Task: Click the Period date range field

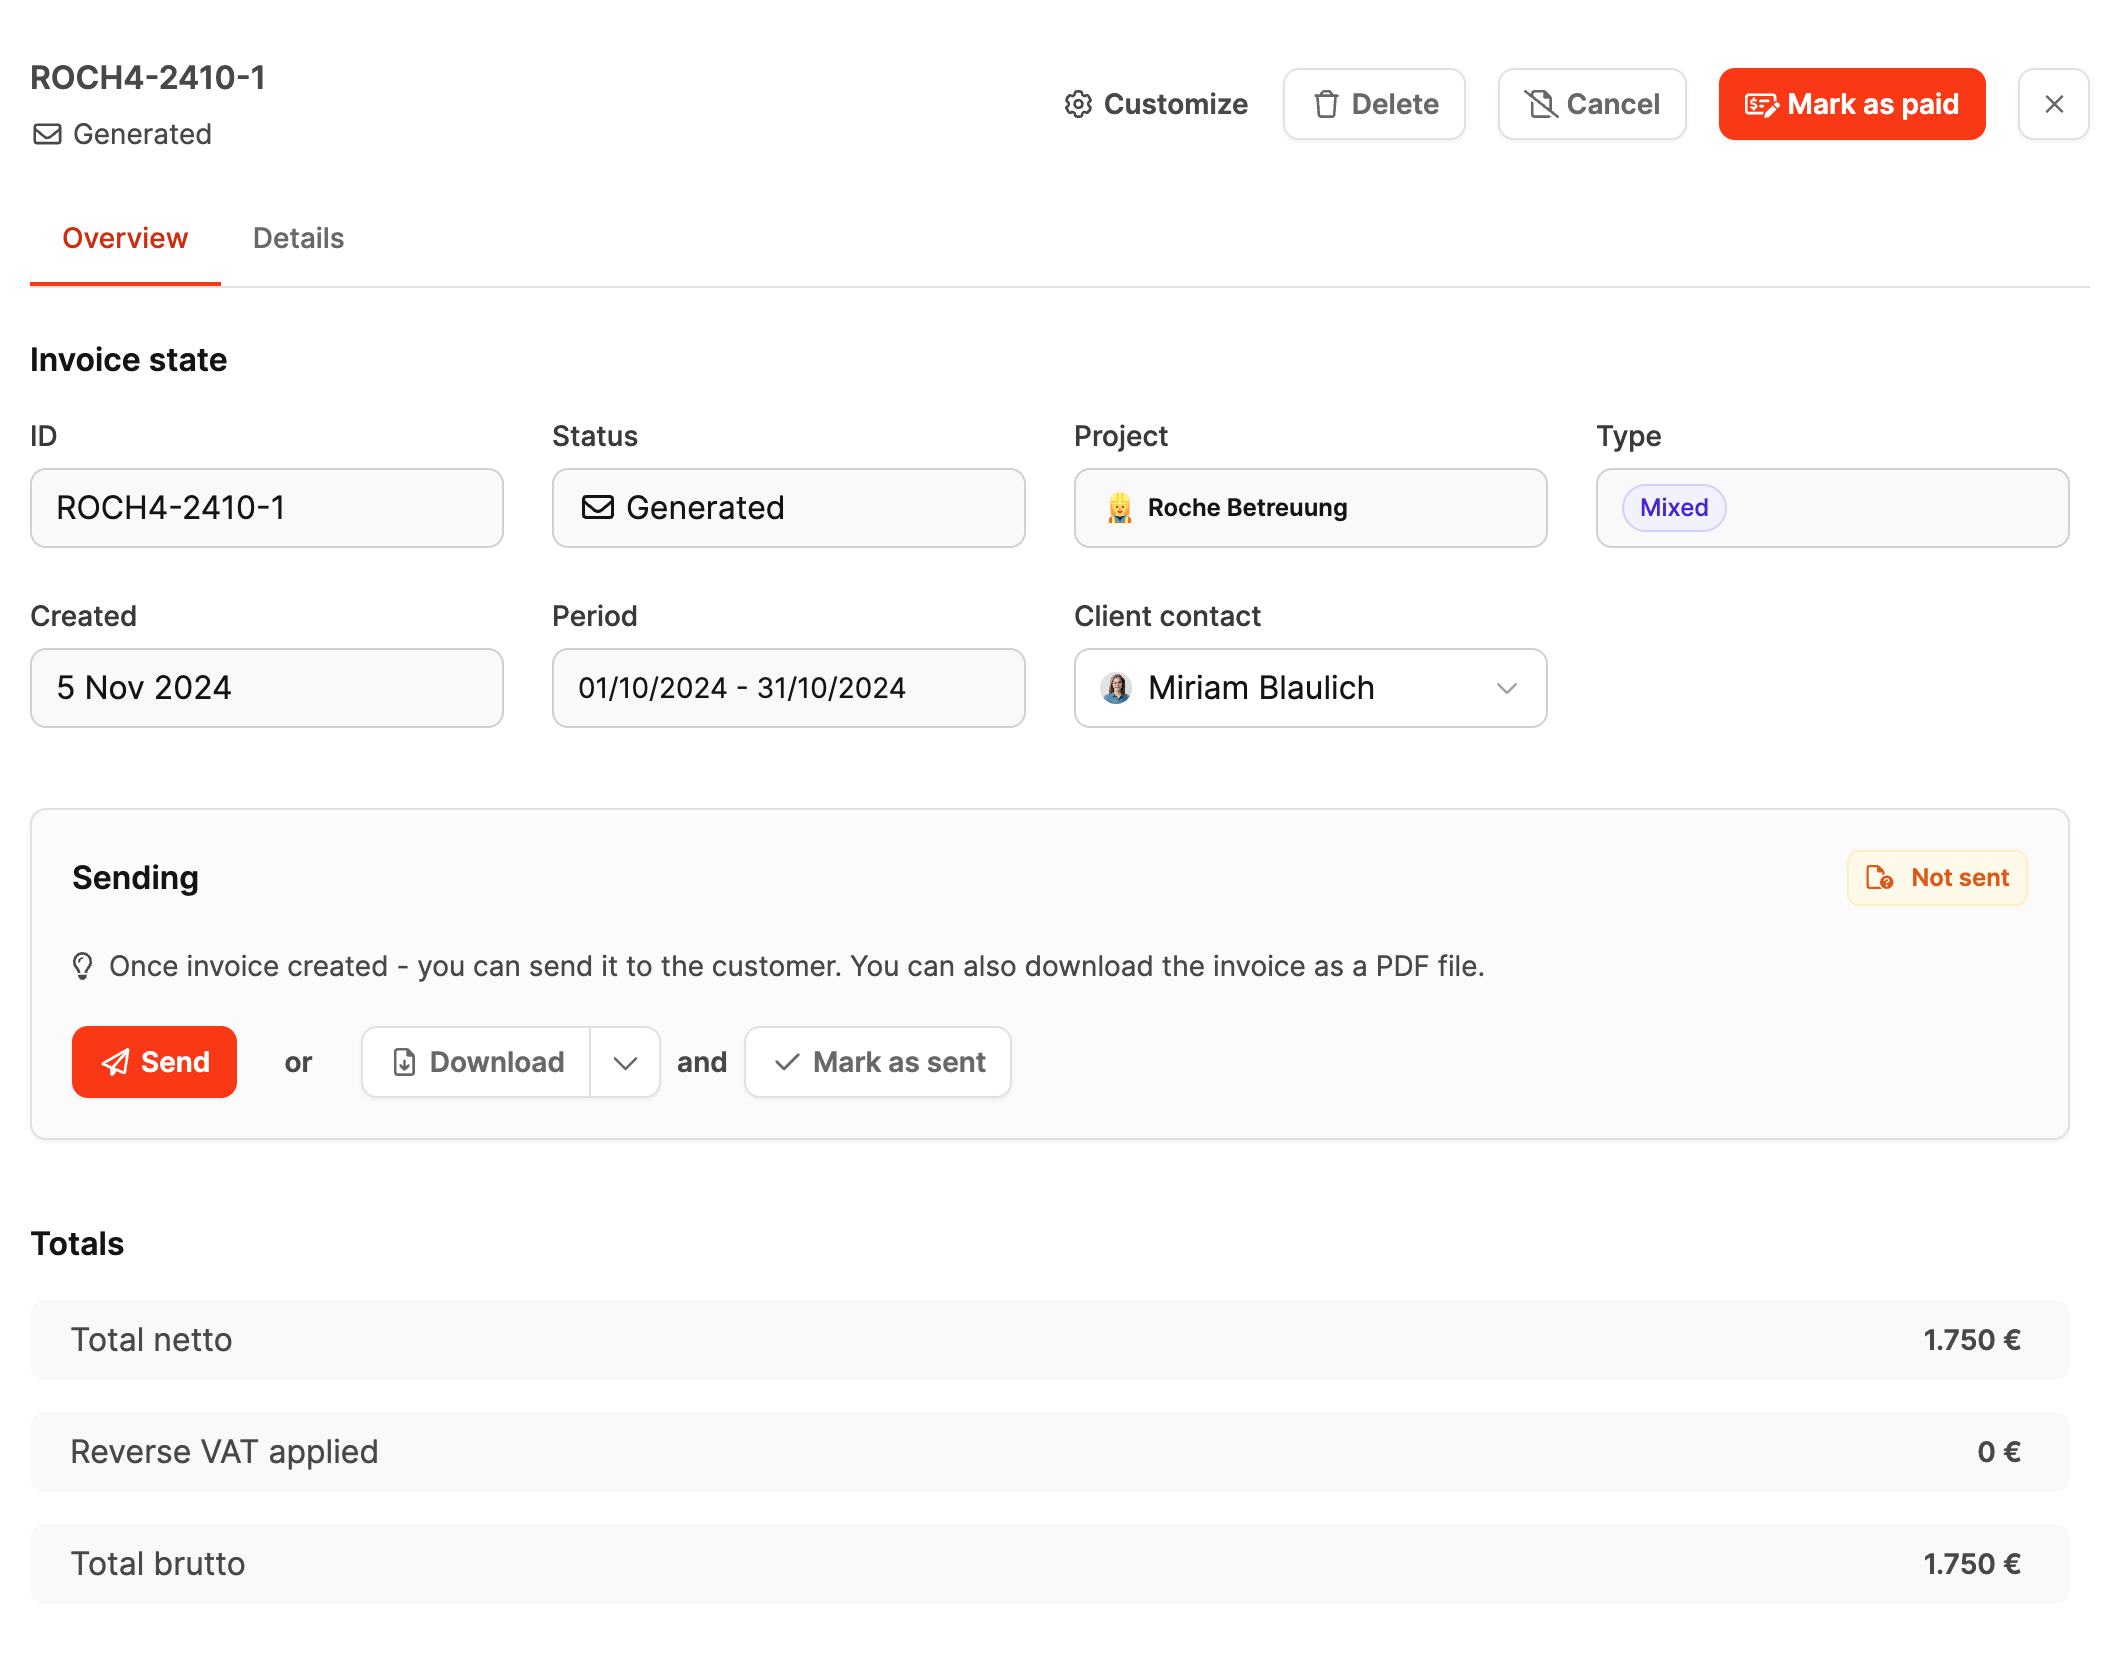Action: coord(788,688)
